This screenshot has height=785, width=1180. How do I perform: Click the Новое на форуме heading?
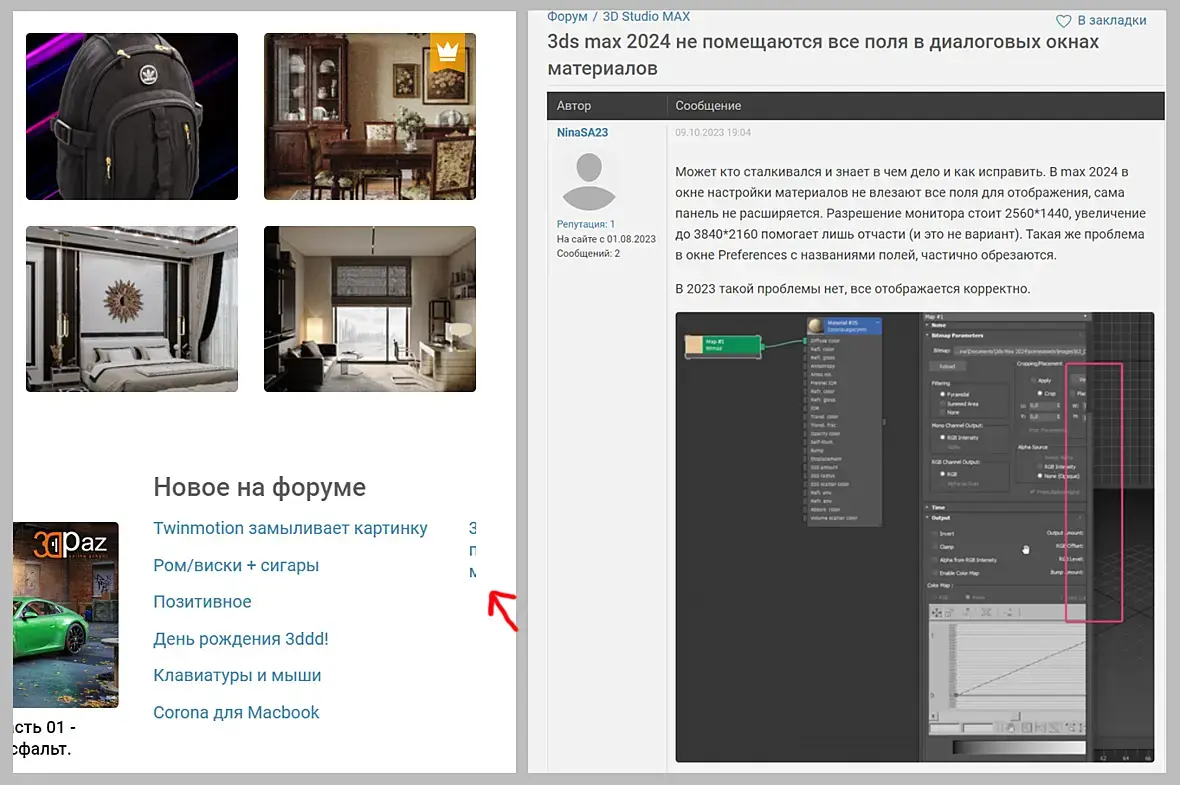pyautogui.click(x=260, y=488)
